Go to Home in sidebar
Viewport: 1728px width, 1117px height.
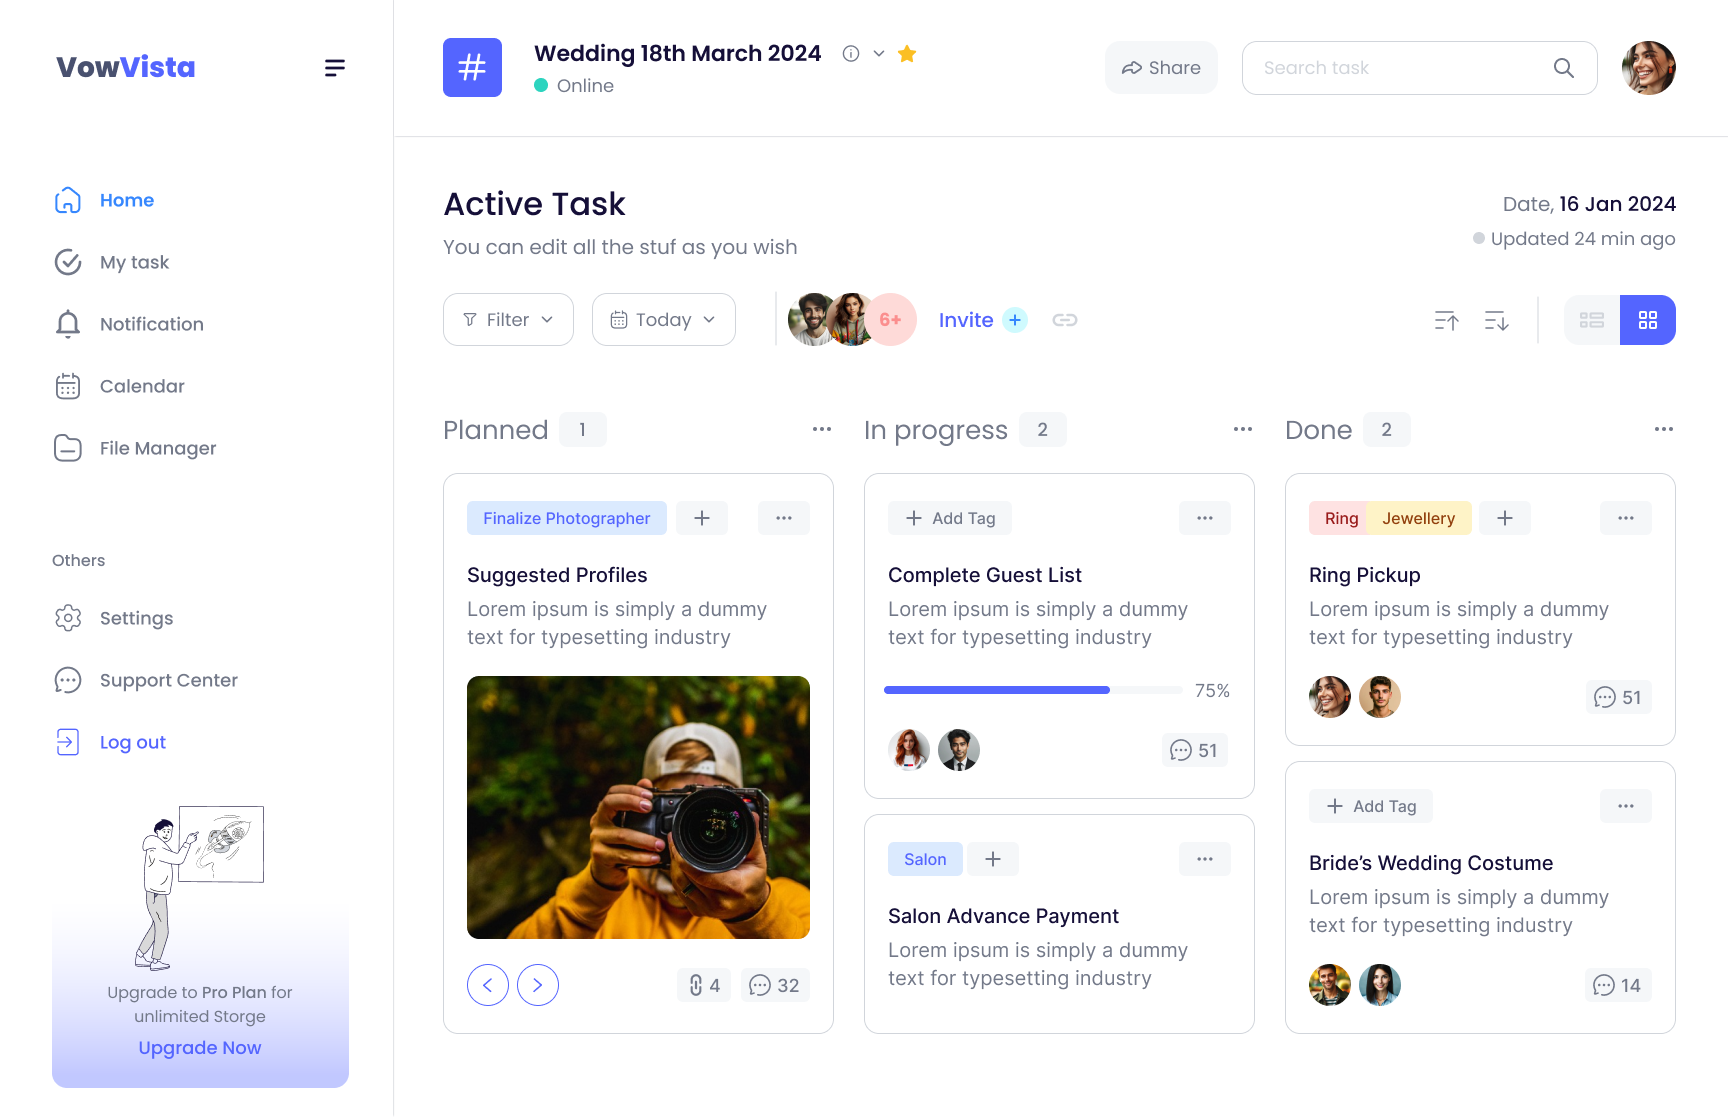pos(104,200)
